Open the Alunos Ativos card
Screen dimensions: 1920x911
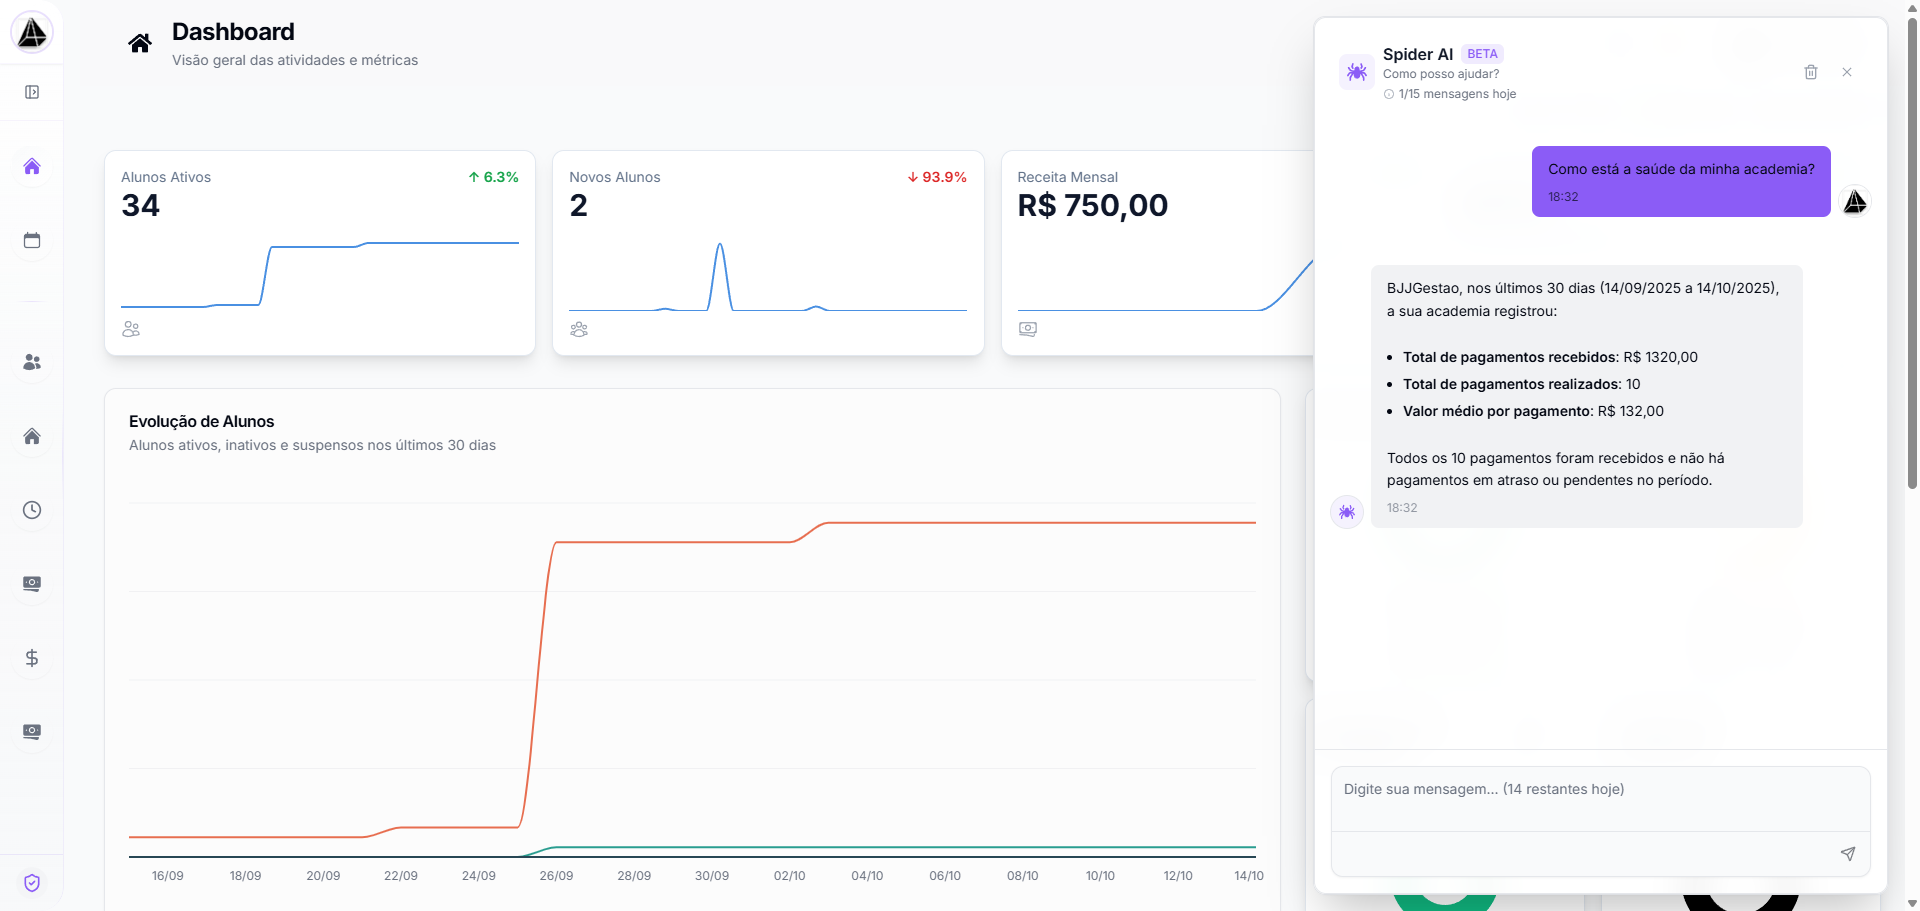[320, 253]
